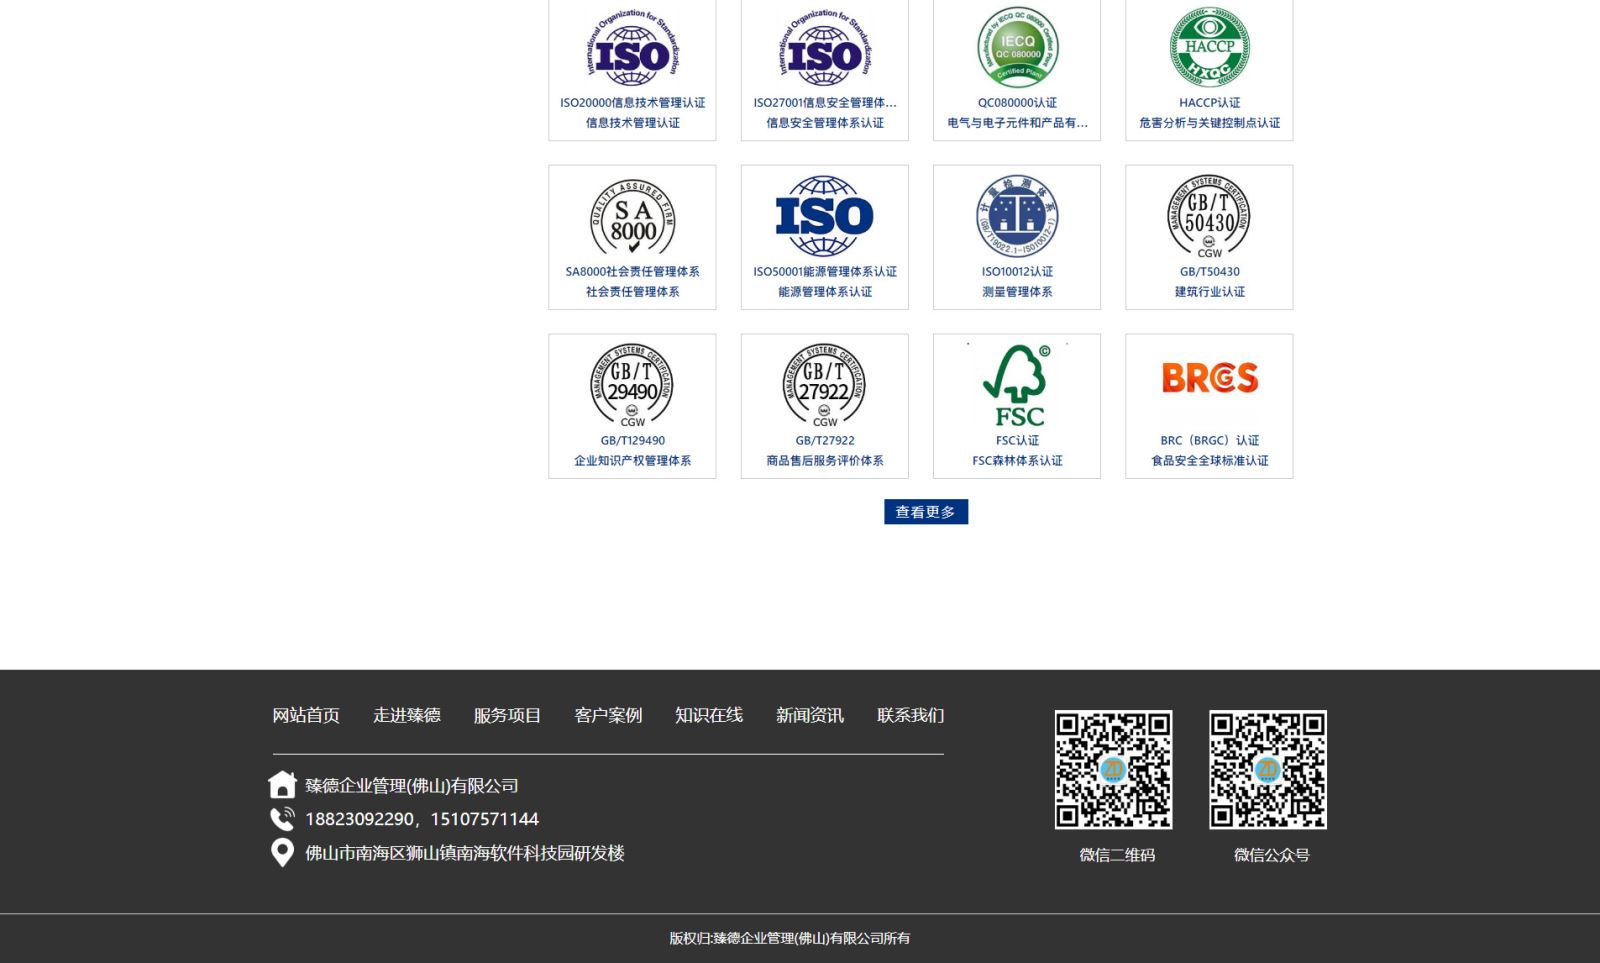The image size is (1600, 963).
Task: Open ISO50001能源管理体系认证 title link
Action: pos(825,272)
